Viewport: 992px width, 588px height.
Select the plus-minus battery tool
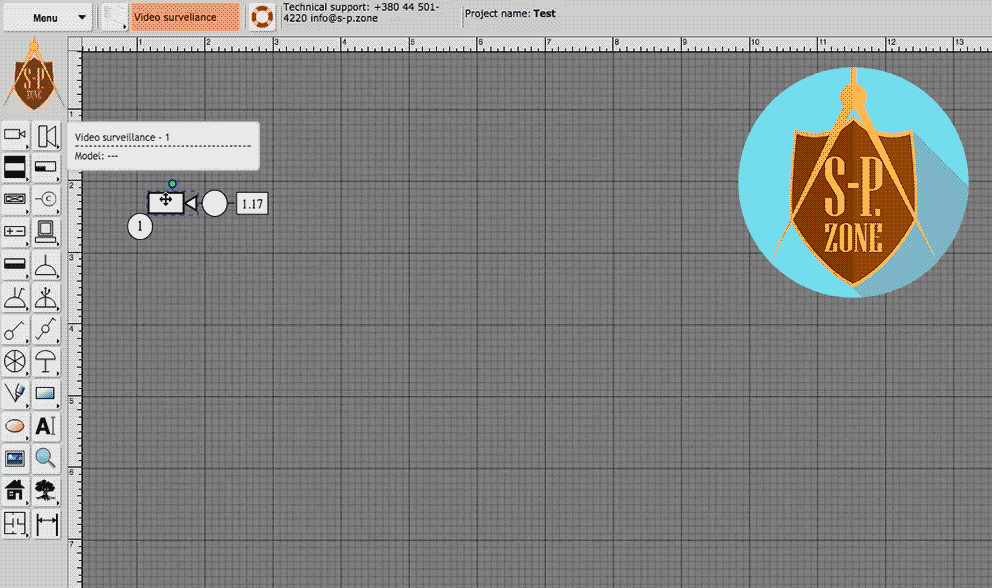[15, 232]
